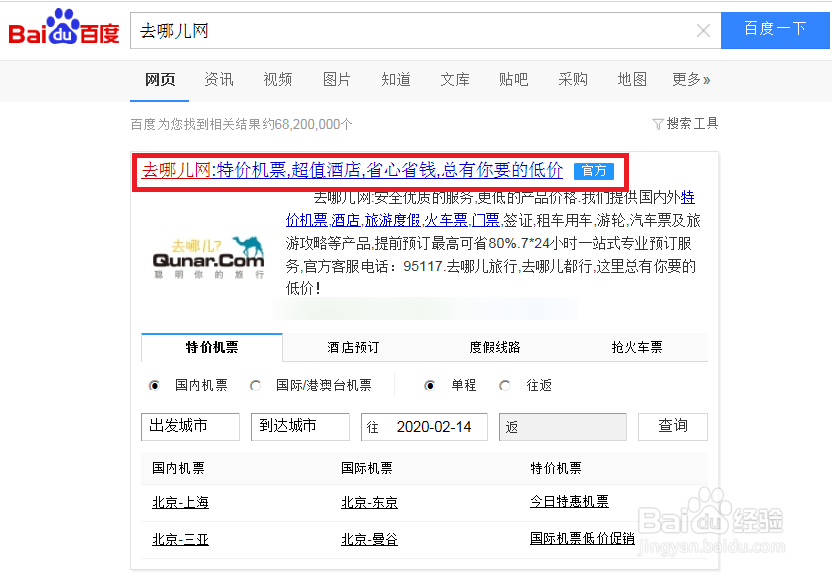Click the result count text 约68,200,000个

pyautogui.click(x=307, y=125)
